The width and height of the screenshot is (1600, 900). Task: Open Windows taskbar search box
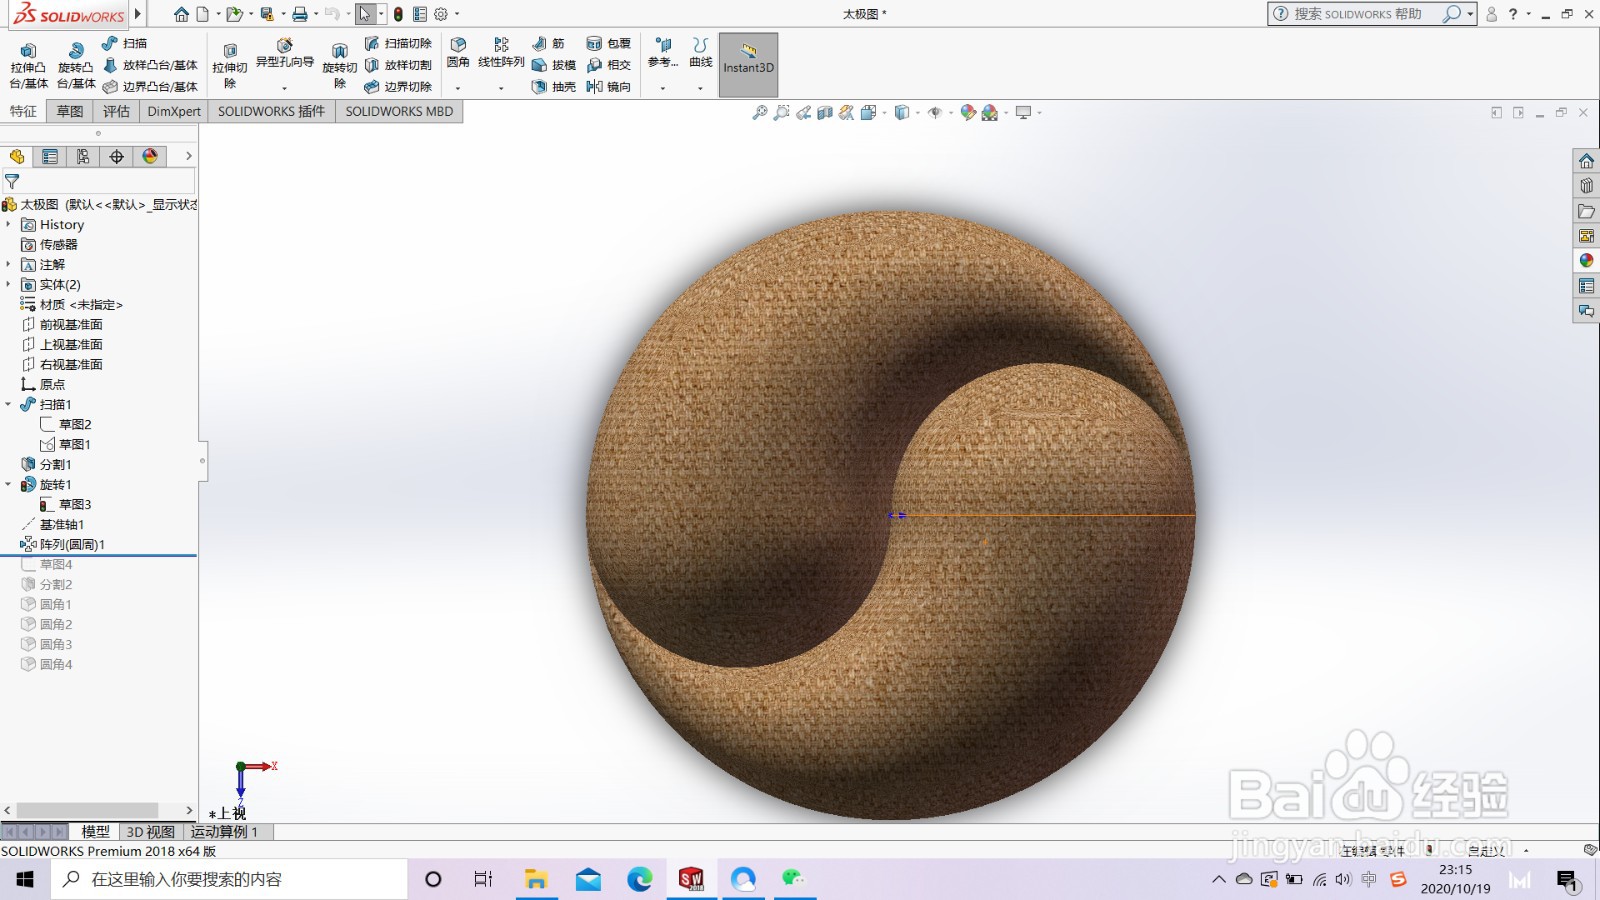point(230,879)
